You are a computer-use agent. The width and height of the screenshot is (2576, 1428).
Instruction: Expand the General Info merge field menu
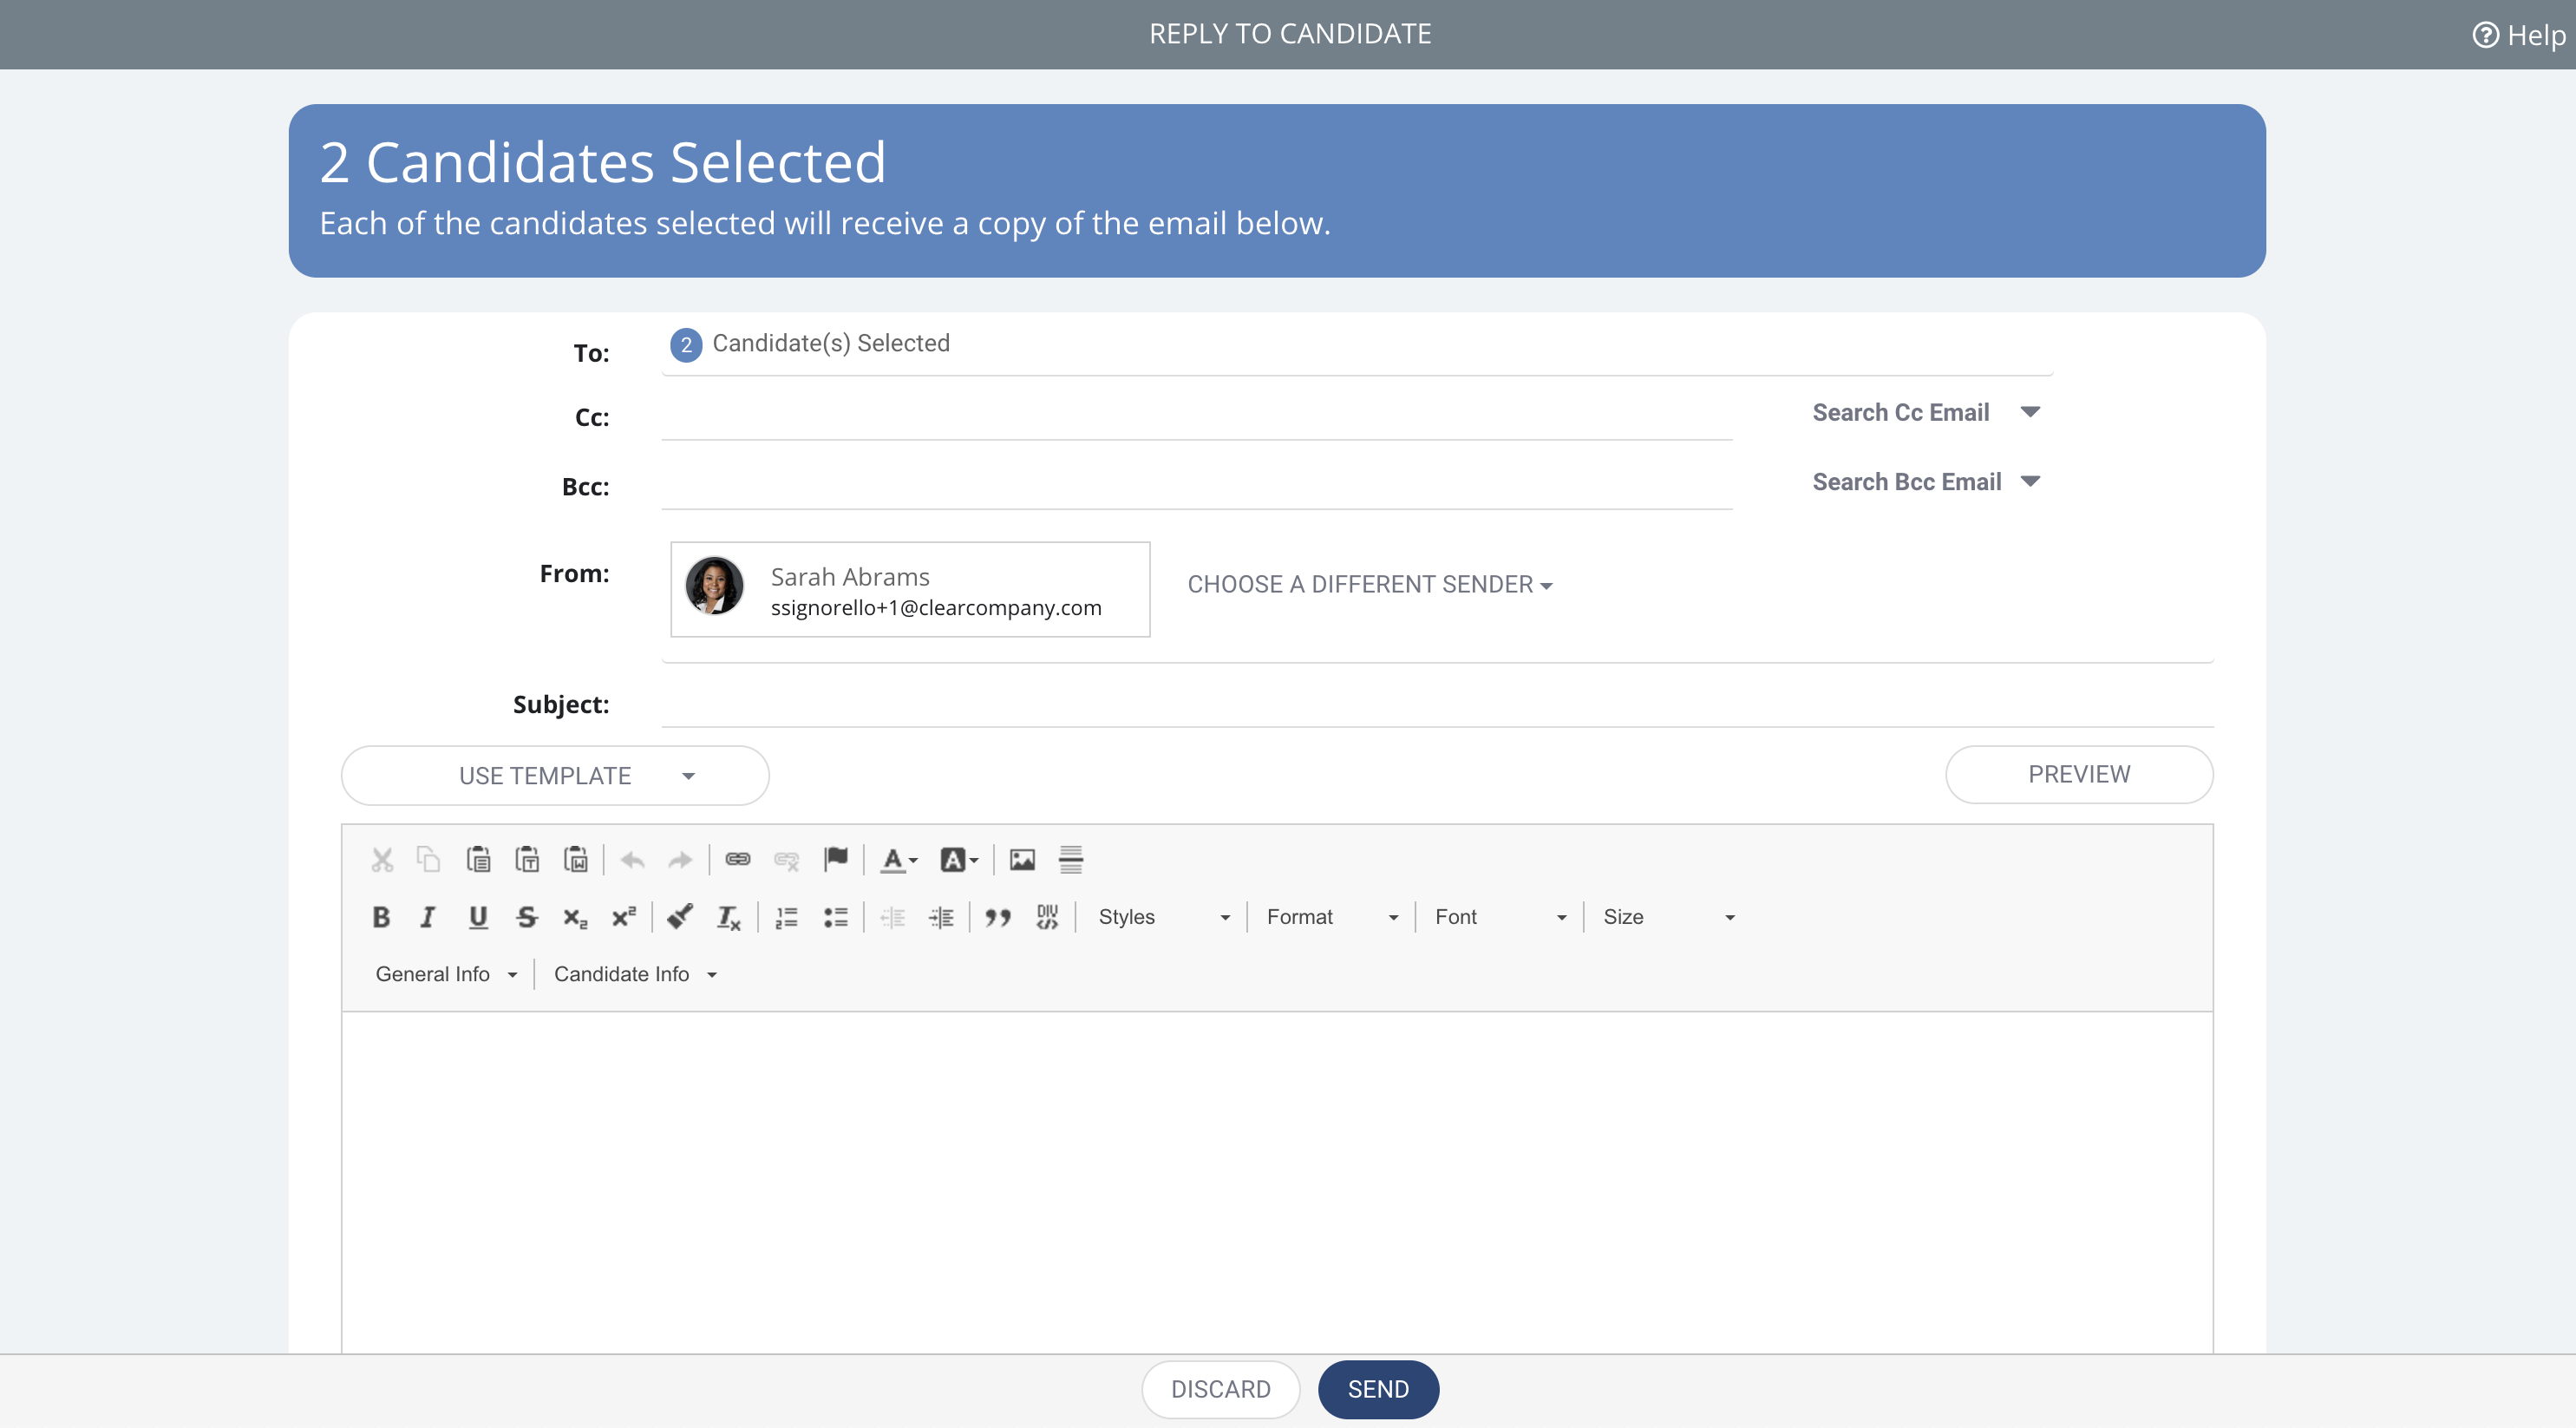point(446,974)
